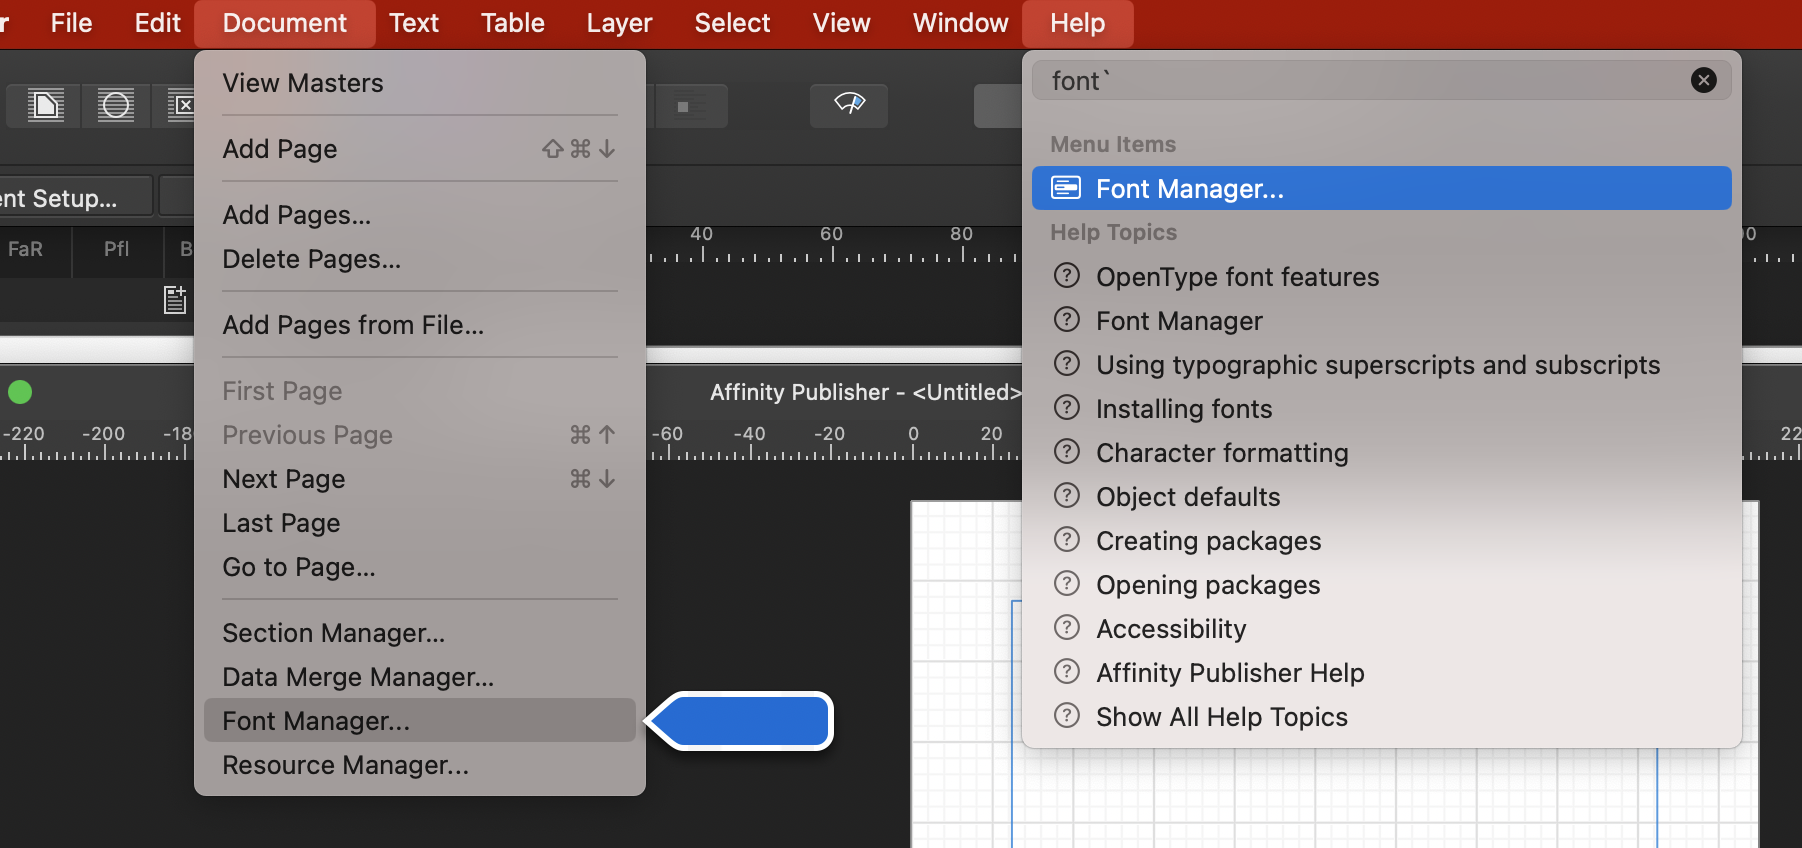
Task: Open the View menu
Action: click(x=841, y=23)
